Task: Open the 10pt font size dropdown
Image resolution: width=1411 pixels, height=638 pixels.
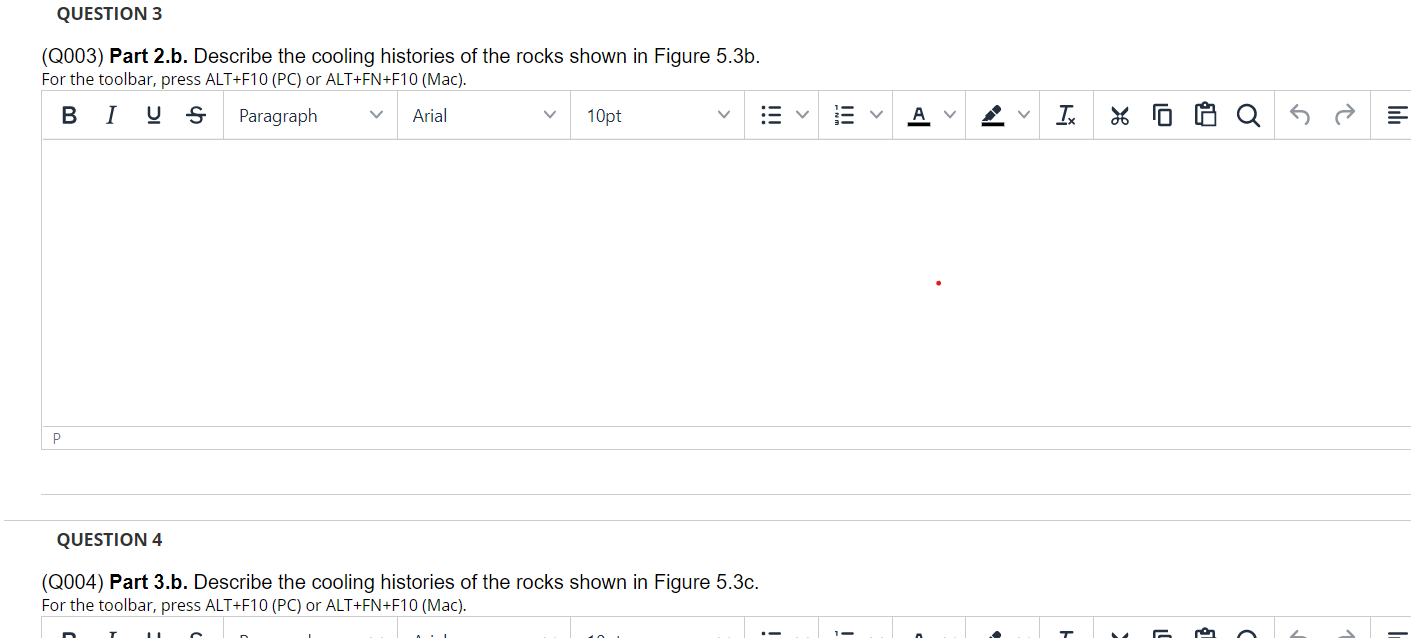Action: coord(657,115)
